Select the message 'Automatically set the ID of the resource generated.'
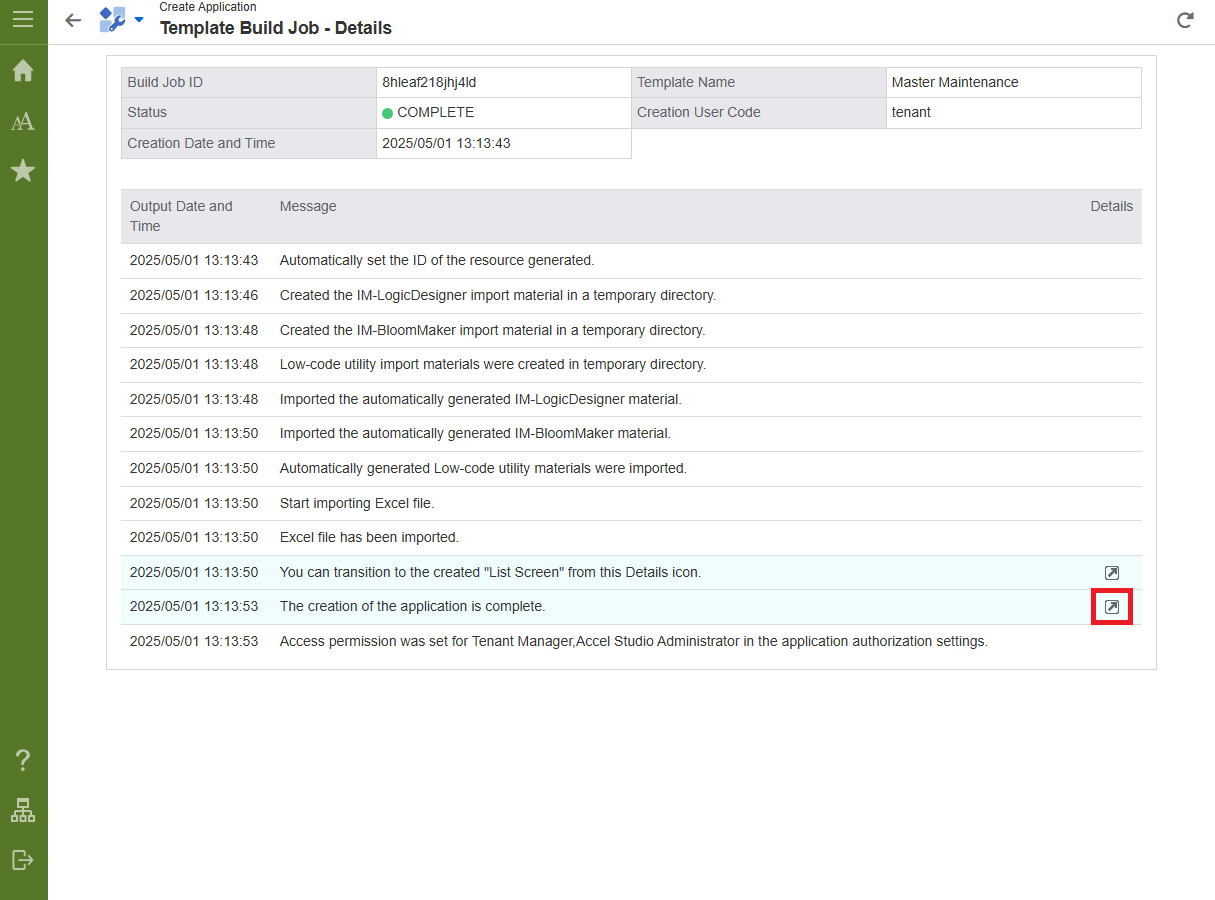 point(437,260)
